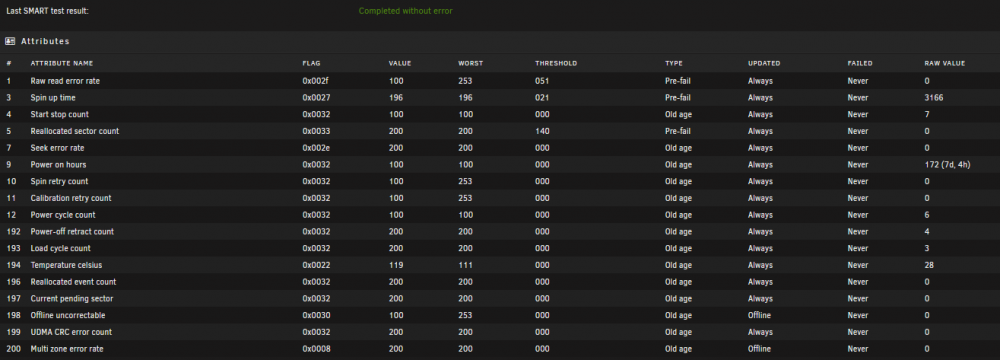Click 'Pre-fail' type in Reallocated sector count row
This screenshot has height=360, width=1000.
point(677,131)
